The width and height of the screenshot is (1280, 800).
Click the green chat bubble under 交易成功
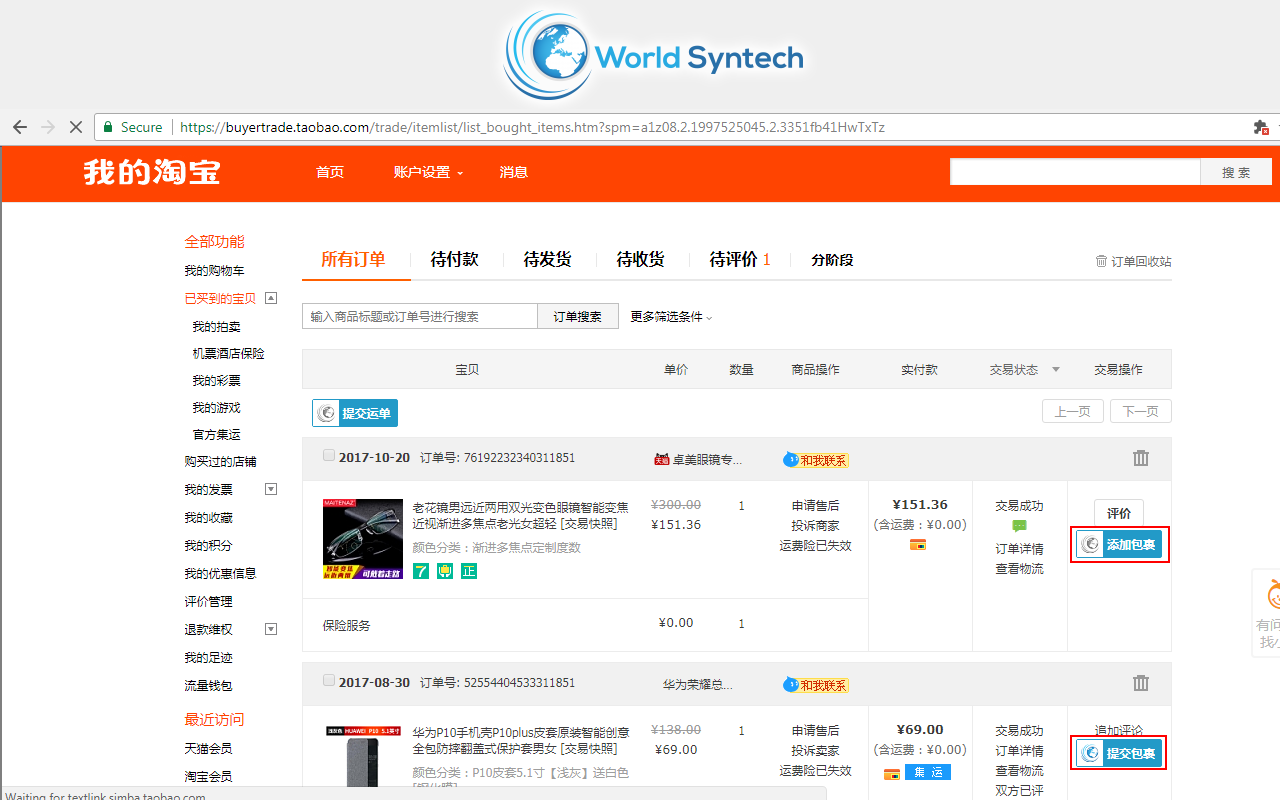1019,524
